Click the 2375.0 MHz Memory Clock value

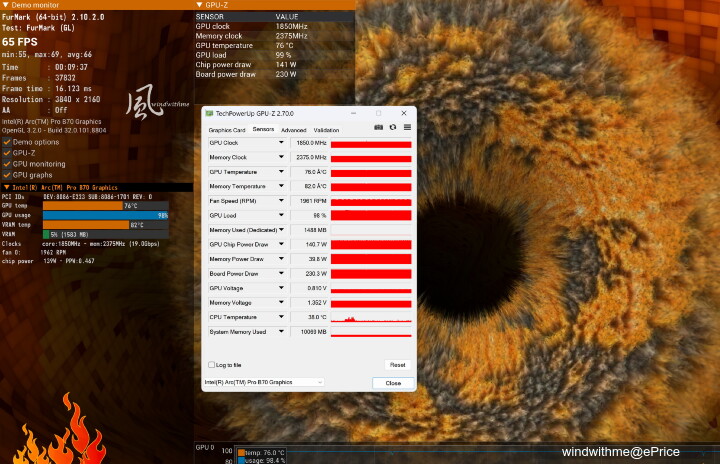(311, 157)
